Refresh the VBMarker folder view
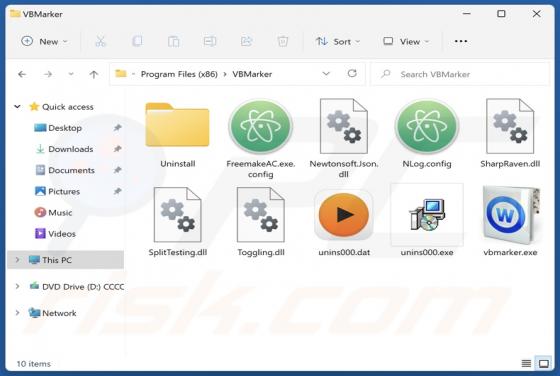Screen dimensions: 560x376 pos(352,74)
